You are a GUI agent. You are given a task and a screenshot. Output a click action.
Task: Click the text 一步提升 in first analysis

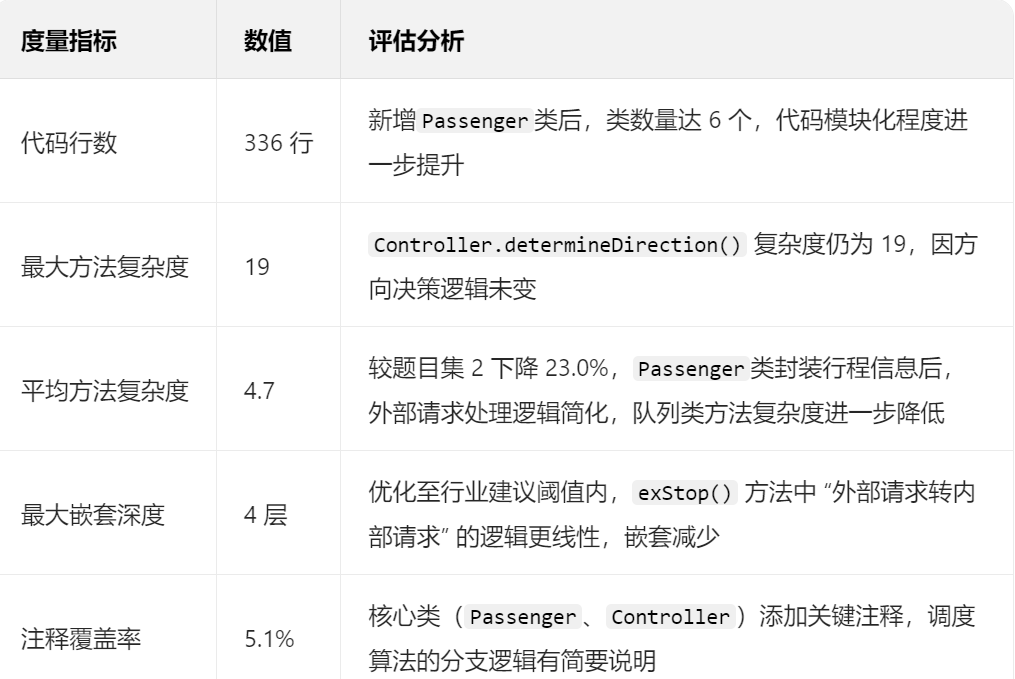point(416,165)
